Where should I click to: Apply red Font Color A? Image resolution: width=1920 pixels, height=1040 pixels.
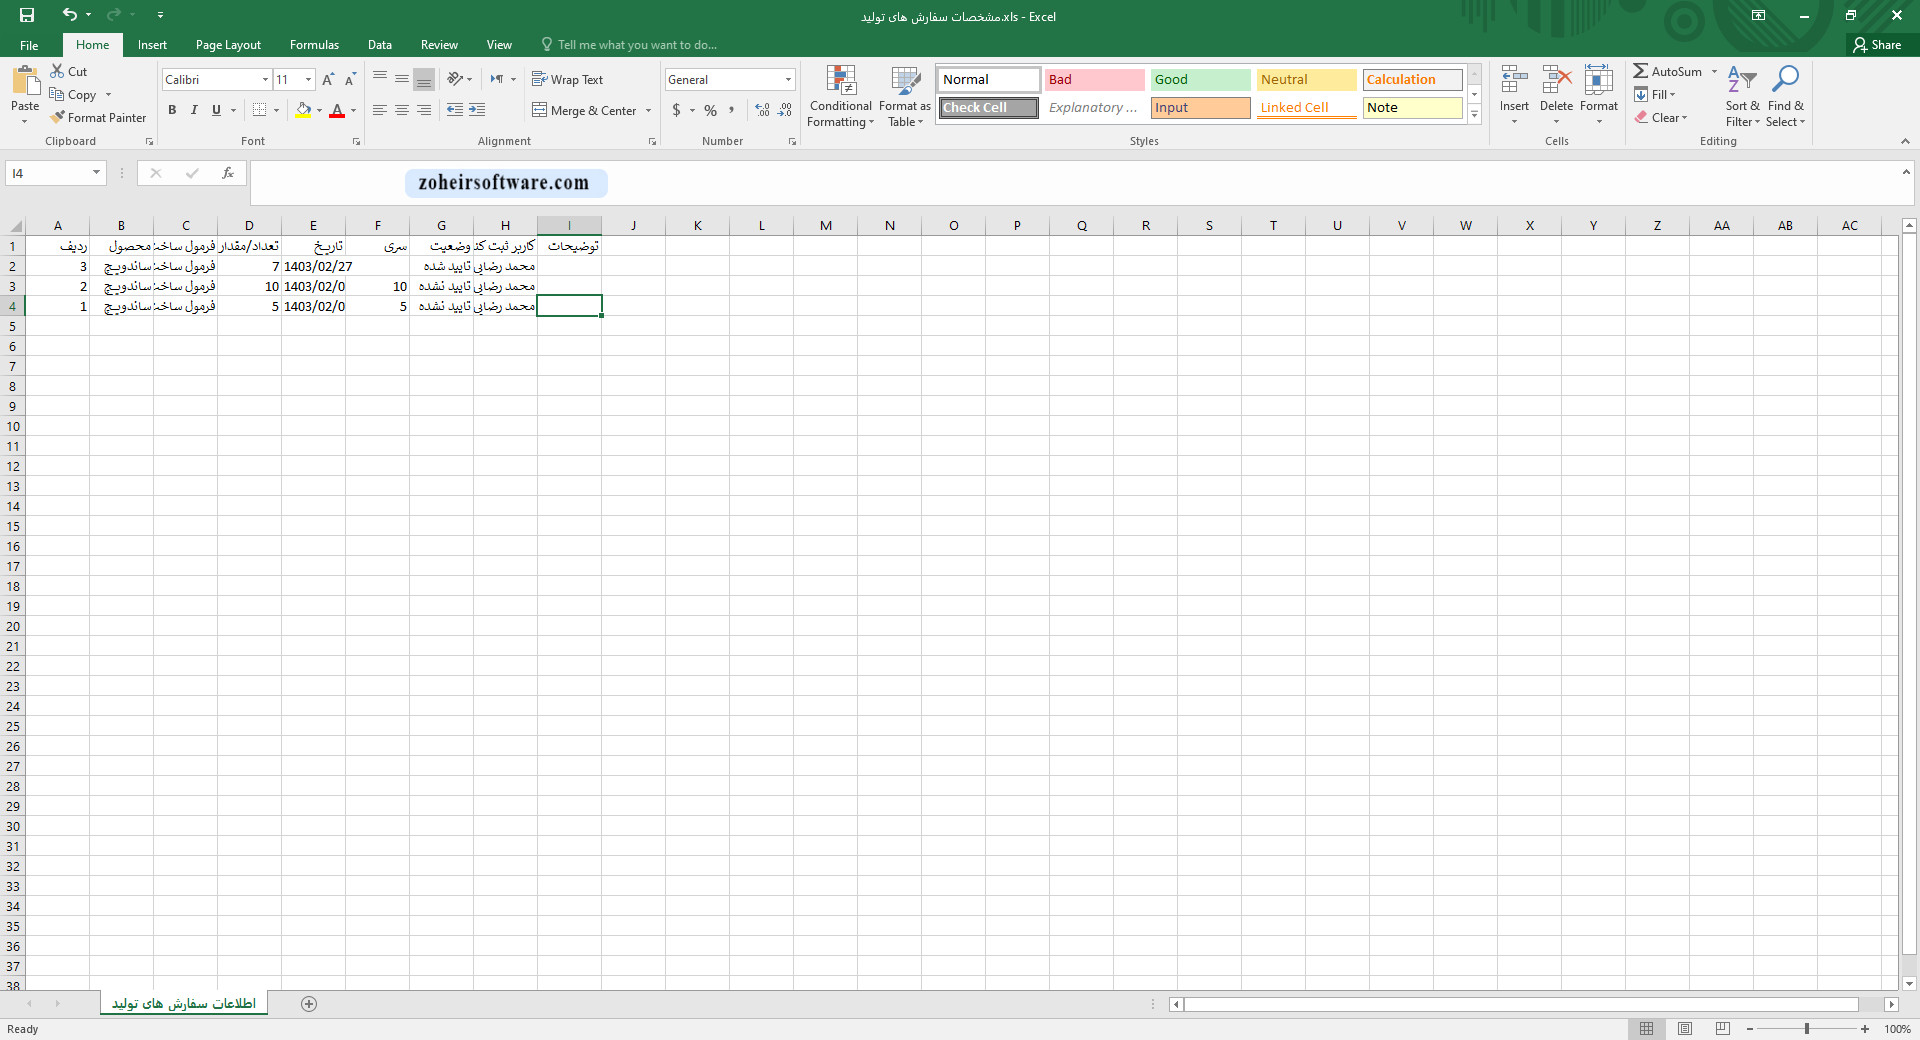(337, 110)
